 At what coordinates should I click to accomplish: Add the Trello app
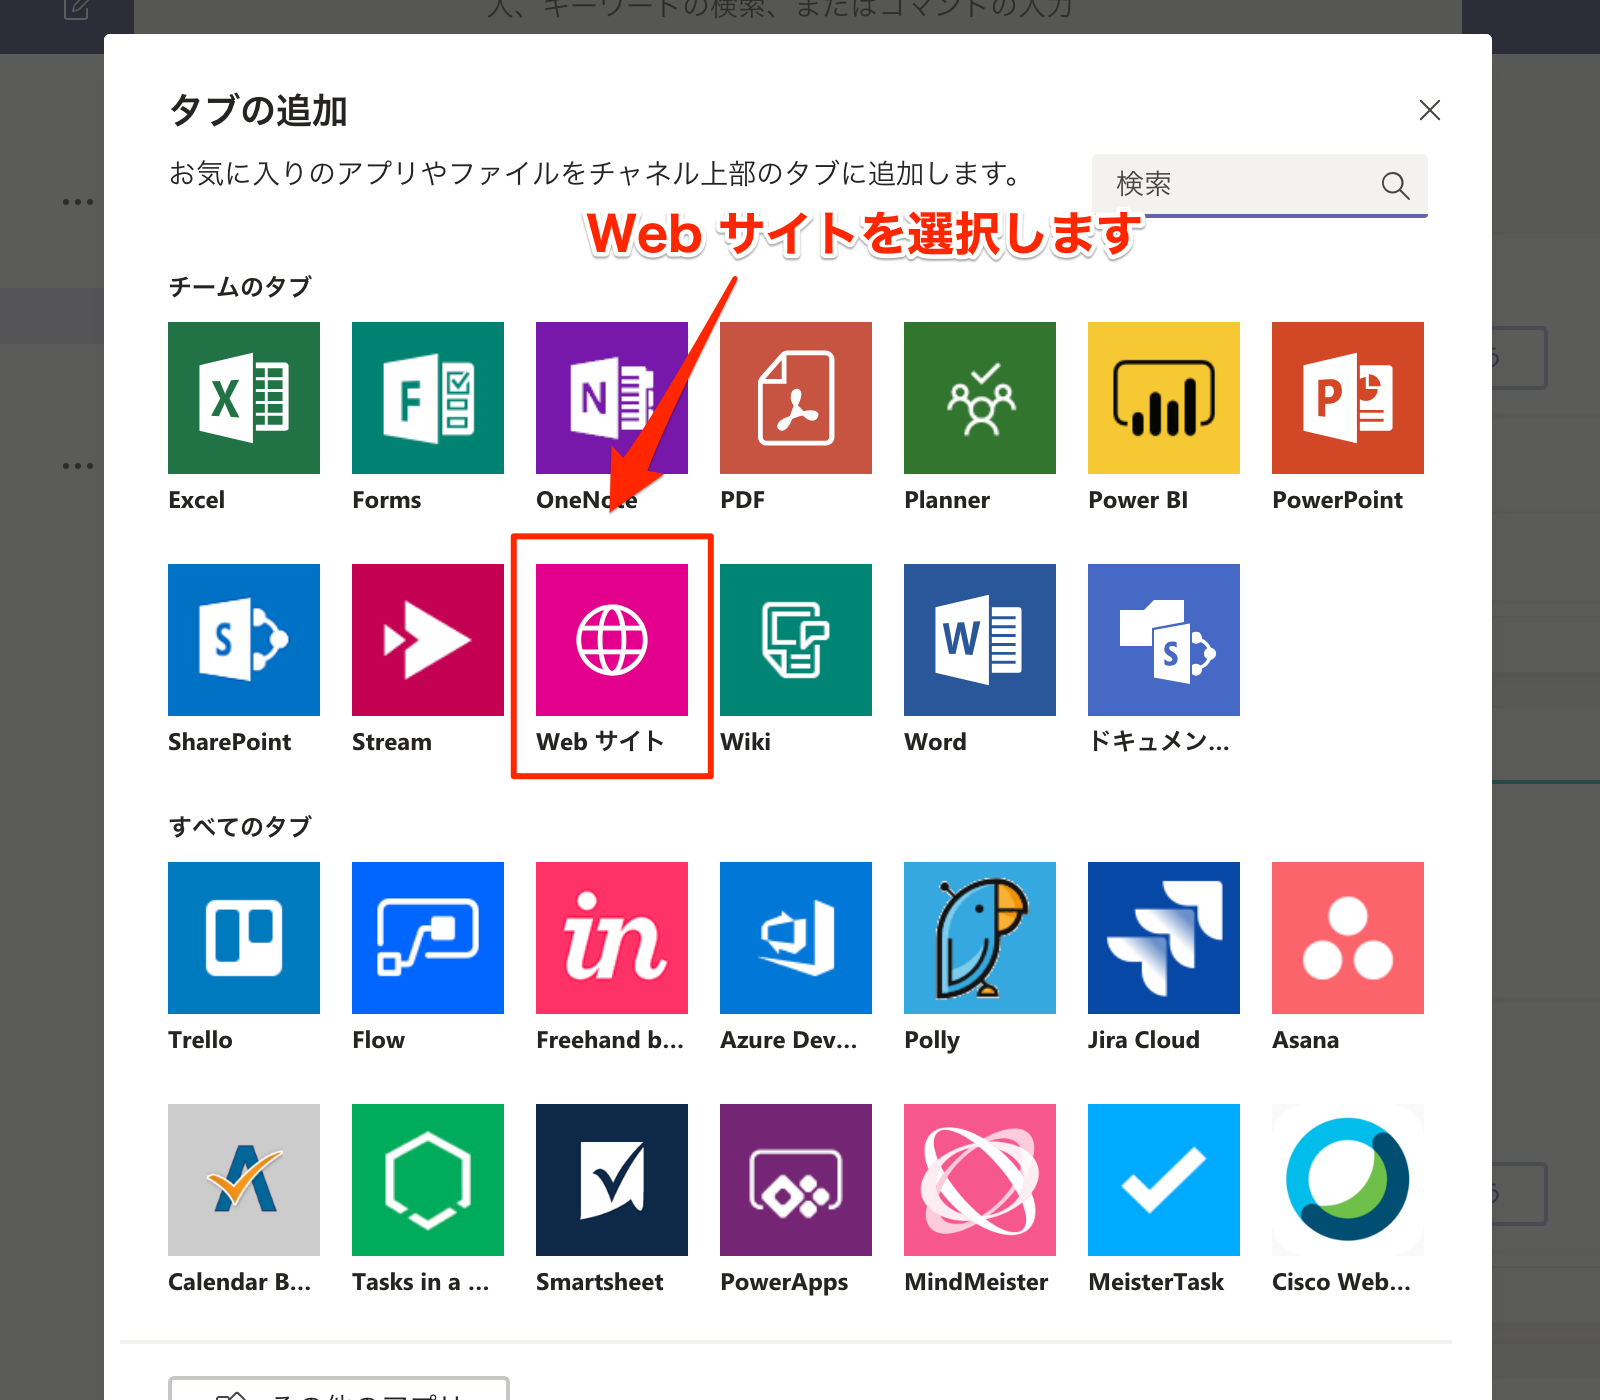[x=244, y=938]
